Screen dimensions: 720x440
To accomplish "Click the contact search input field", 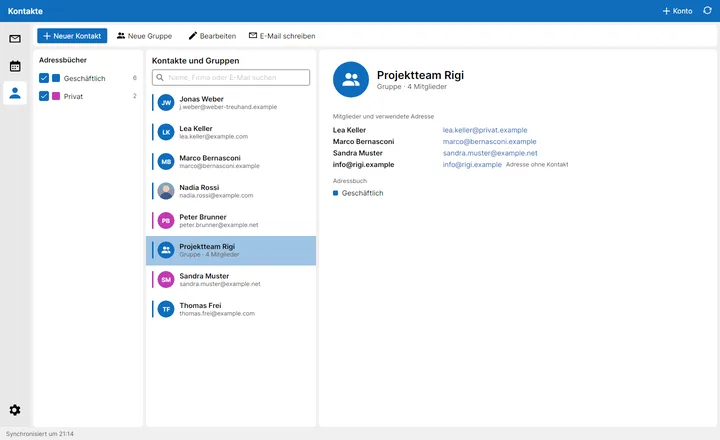I will 231,78.
